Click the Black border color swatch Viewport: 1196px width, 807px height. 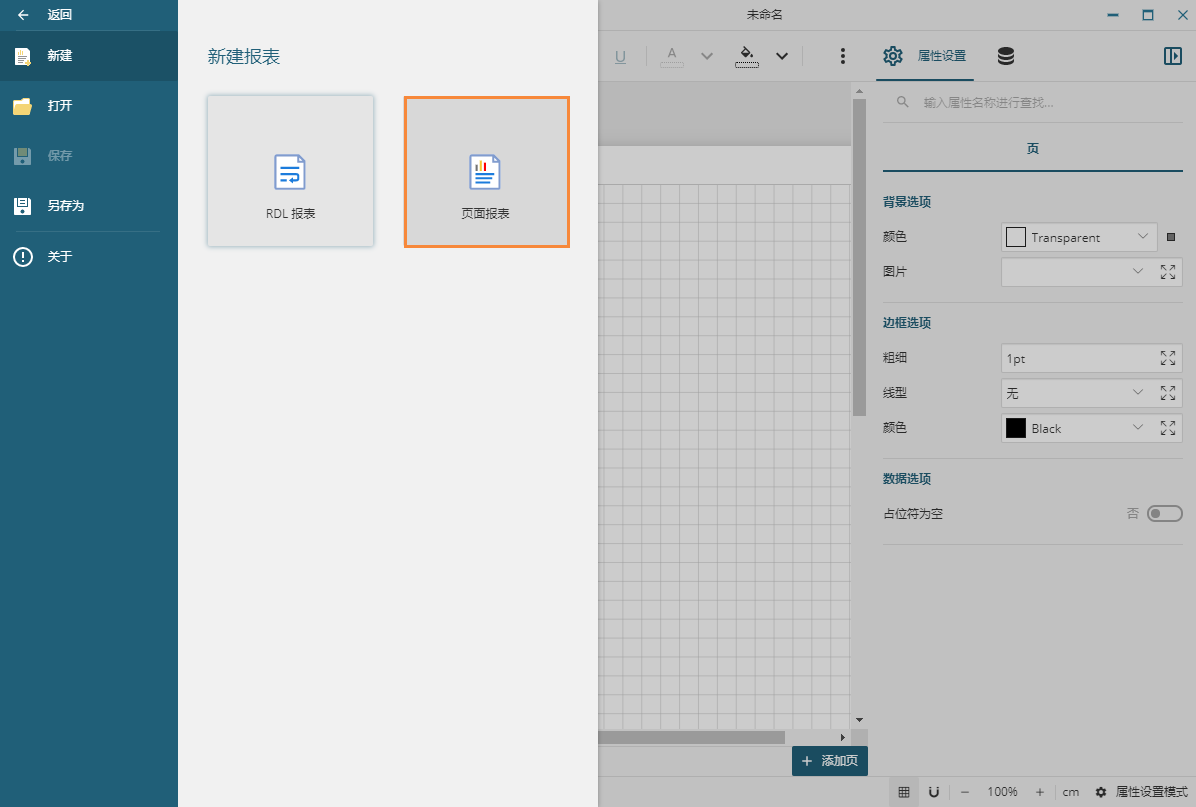point(1016,428)
